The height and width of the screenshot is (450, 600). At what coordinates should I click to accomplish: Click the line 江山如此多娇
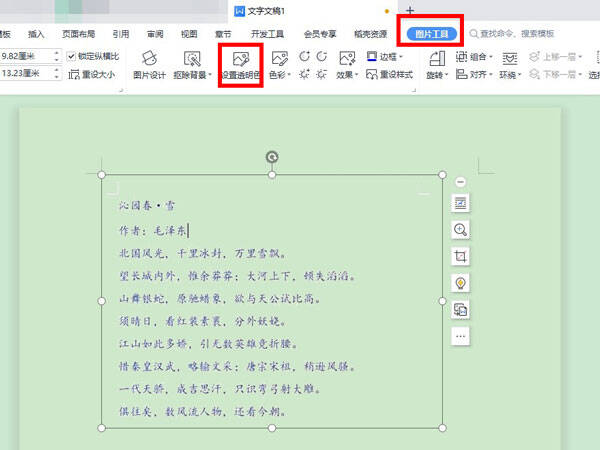click(x=153, y=344)
